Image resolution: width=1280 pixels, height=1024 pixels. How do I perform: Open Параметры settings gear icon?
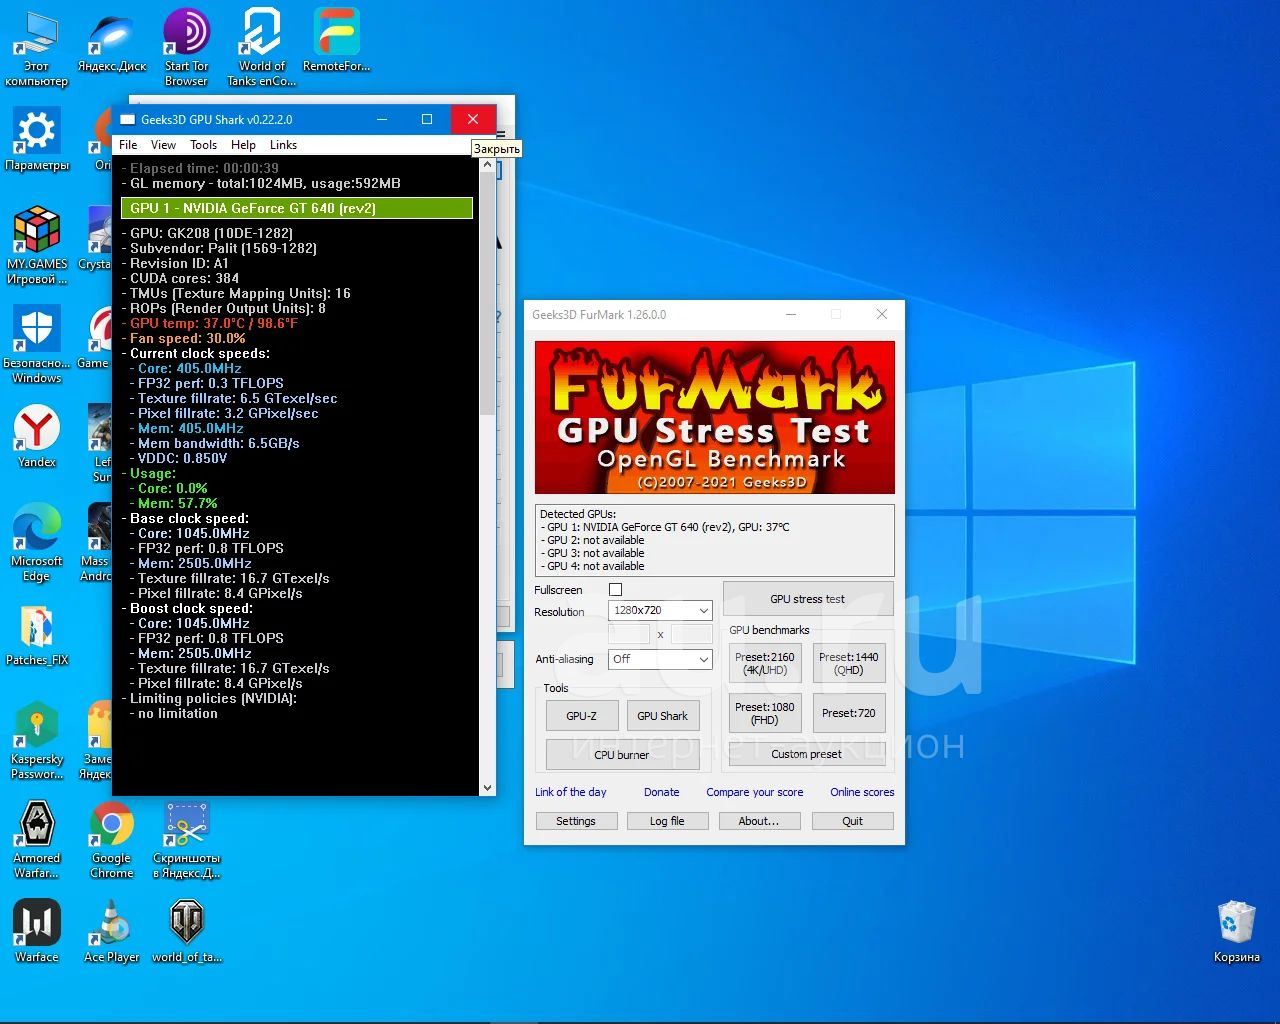[x=37, y=140]
